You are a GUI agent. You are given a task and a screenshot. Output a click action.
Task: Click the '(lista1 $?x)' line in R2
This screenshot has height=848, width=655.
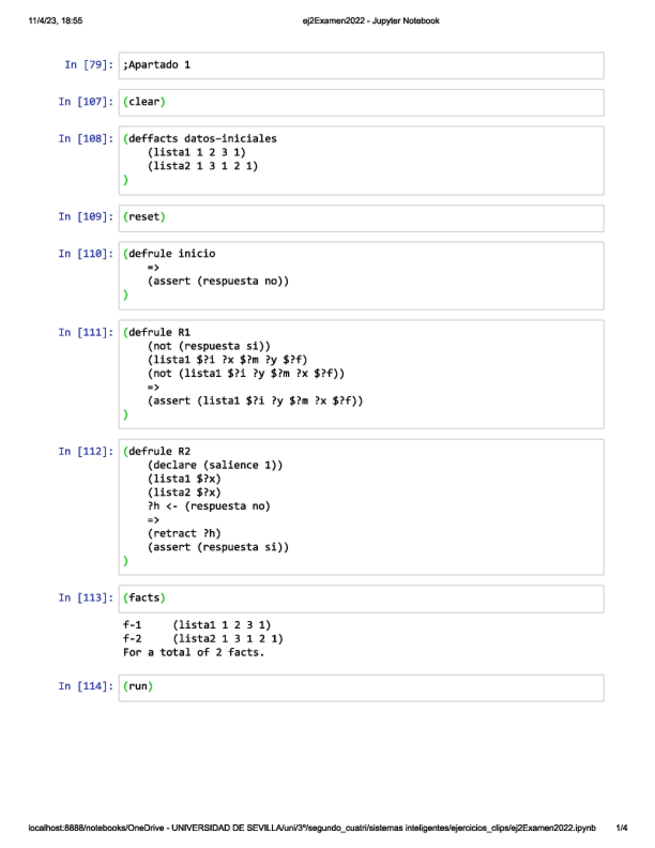pos(184,478)
